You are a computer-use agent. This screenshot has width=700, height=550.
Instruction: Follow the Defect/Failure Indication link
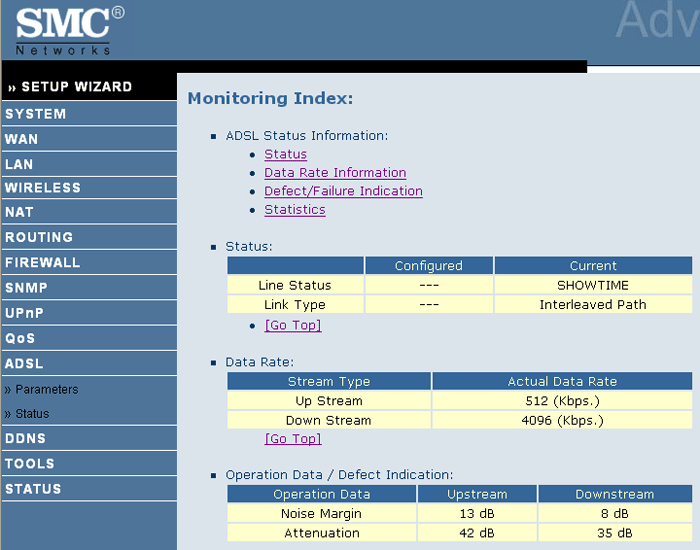(x=343, y=191)
